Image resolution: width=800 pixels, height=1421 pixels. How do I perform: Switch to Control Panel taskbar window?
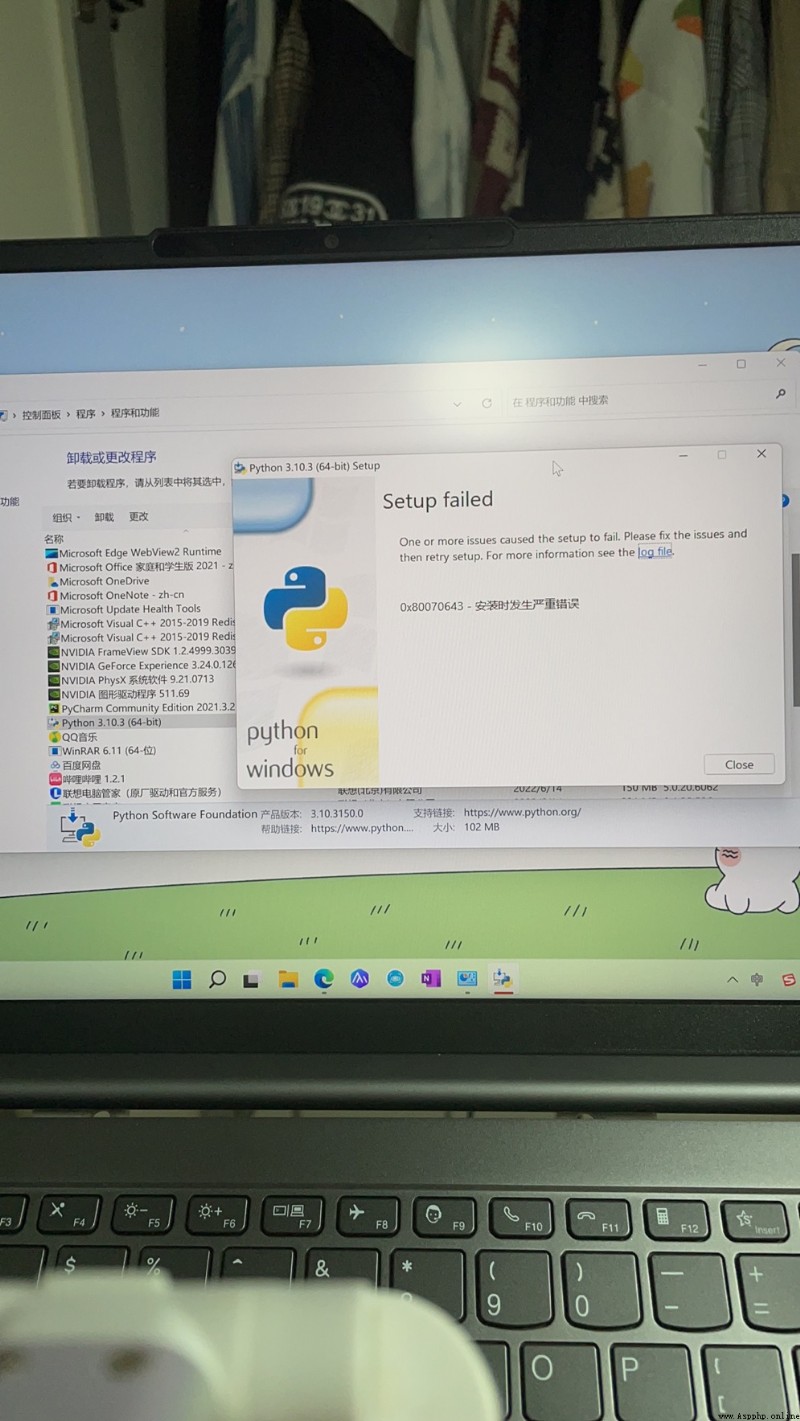tap(467, 979)
